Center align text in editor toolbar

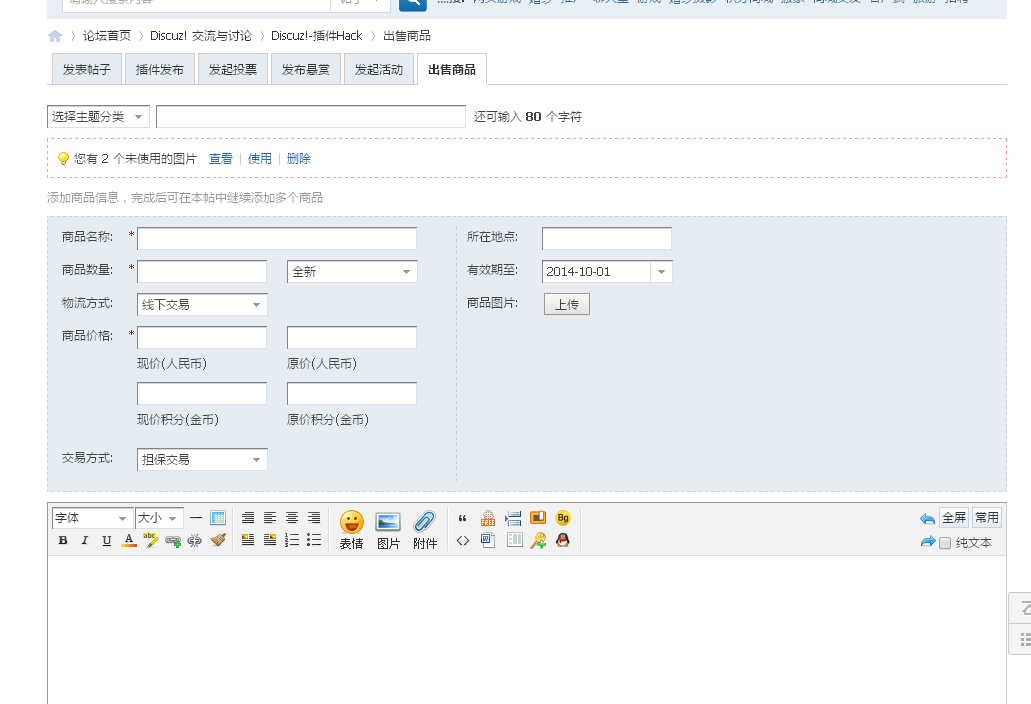tap(292, 518)
